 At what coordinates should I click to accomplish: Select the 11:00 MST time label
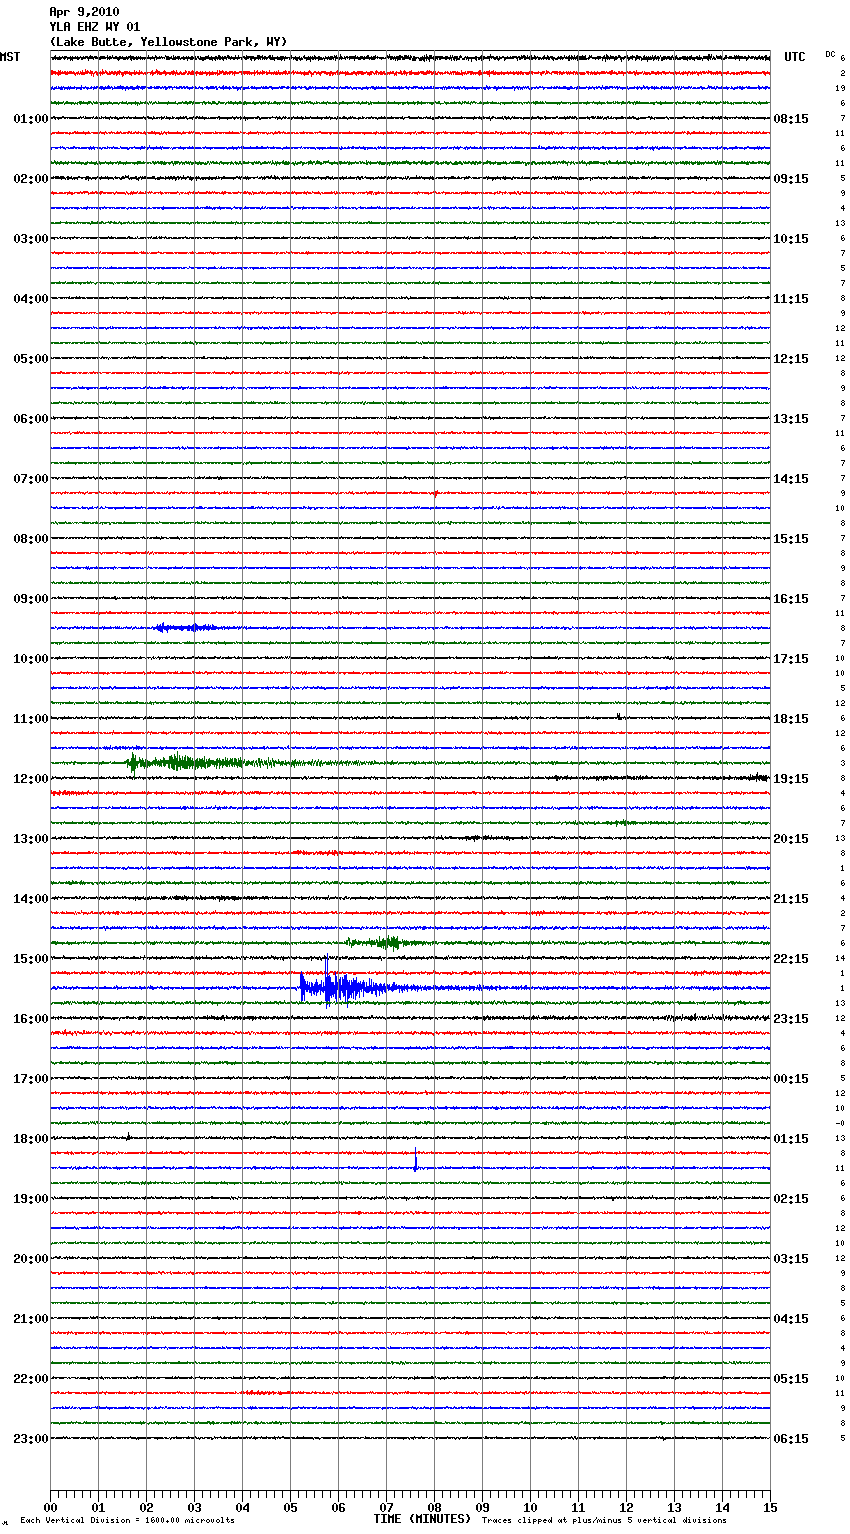click(x=31, y=719)
